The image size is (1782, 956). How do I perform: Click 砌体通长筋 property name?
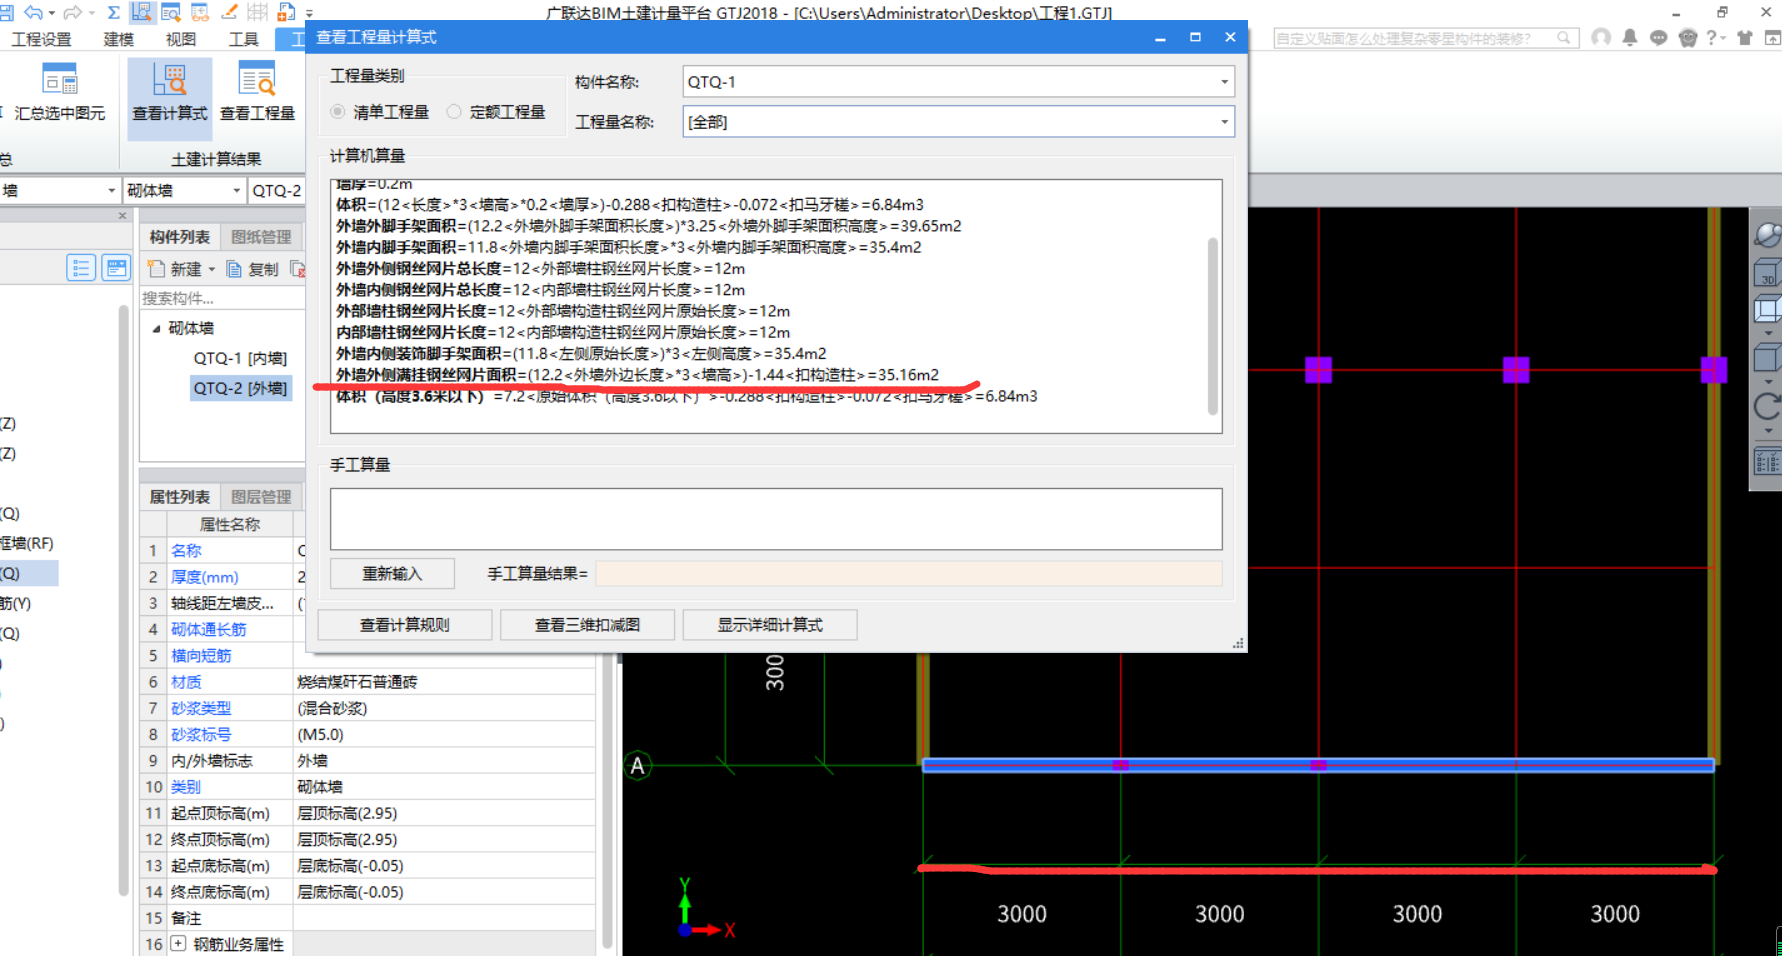click(x=209, y=629)
